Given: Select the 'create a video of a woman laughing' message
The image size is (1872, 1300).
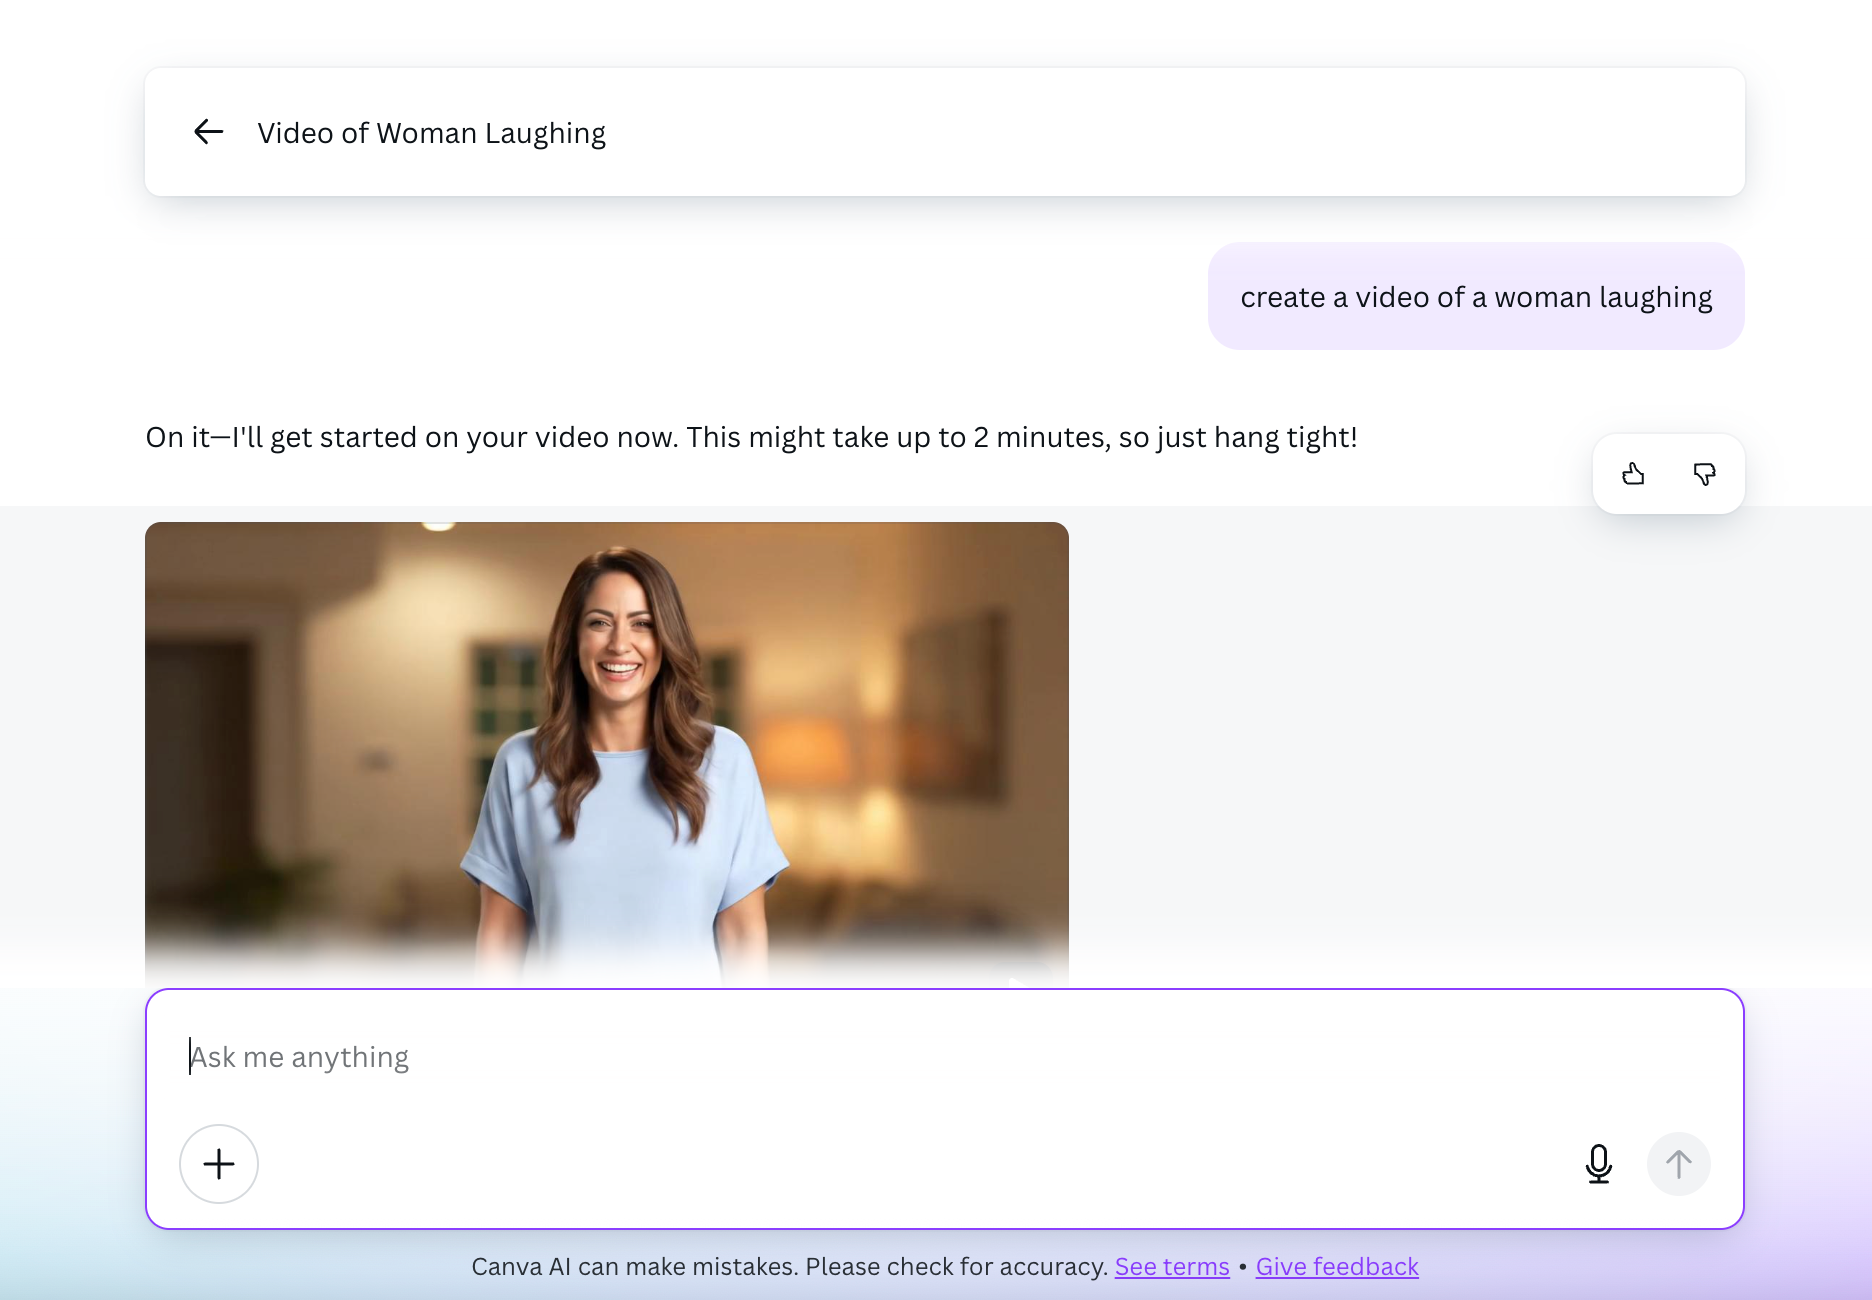Looking at the screenshot, I should coord(1476,297).
